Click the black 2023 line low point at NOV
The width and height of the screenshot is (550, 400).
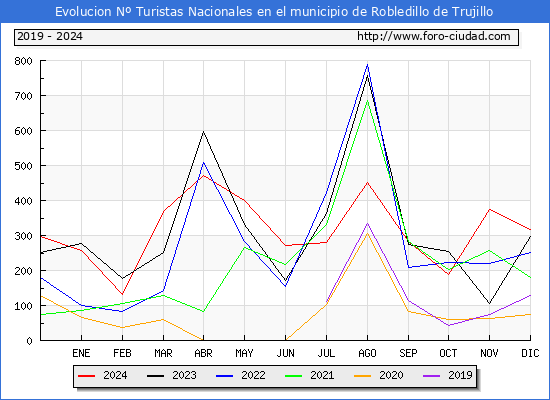pyautogui.click(x=489, y=304)
